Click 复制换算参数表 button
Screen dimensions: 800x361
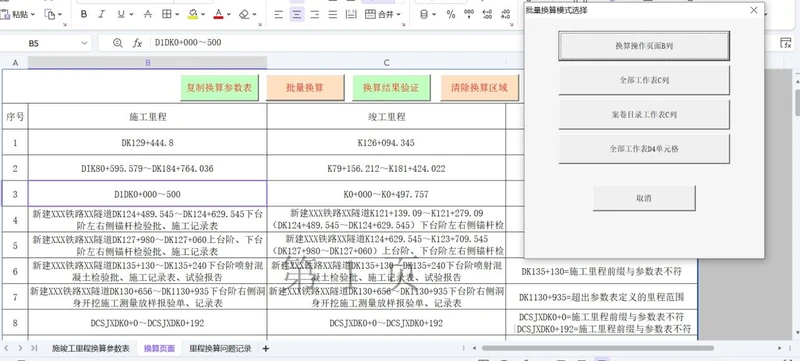point(219,88)
